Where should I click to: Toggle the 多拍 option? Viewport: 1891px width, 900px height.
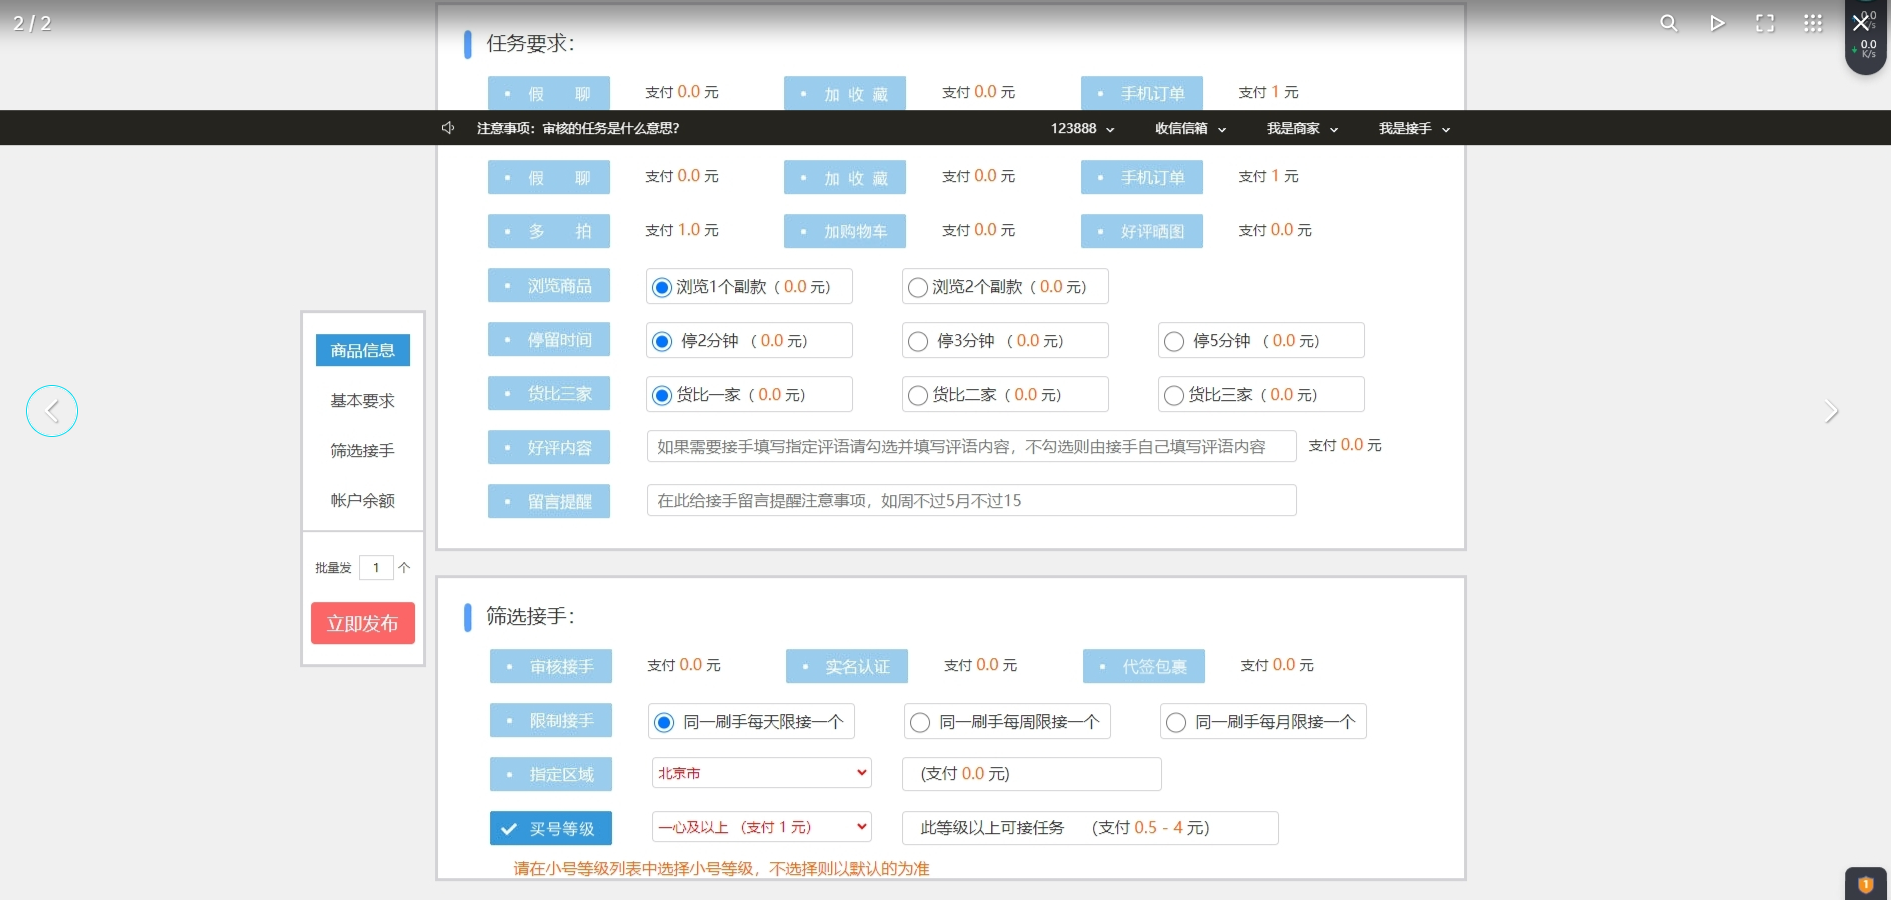549,231
